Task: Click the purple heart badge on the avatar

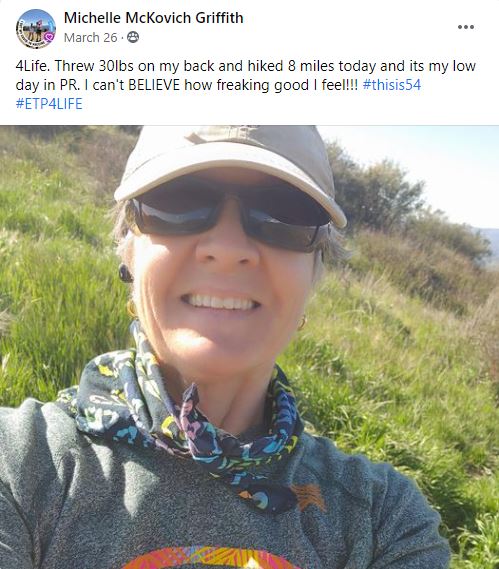Action: tap(49, 37)
